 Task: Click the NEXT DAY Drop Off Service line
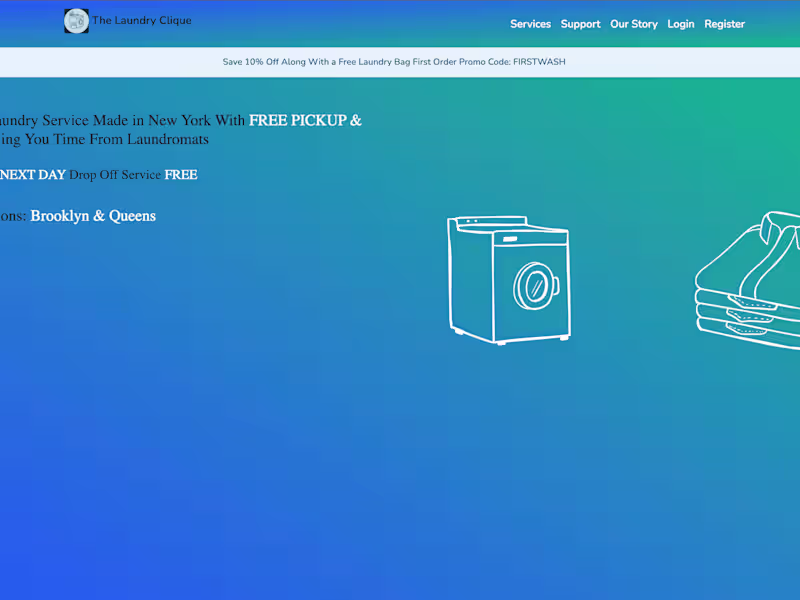pos(98,174)
